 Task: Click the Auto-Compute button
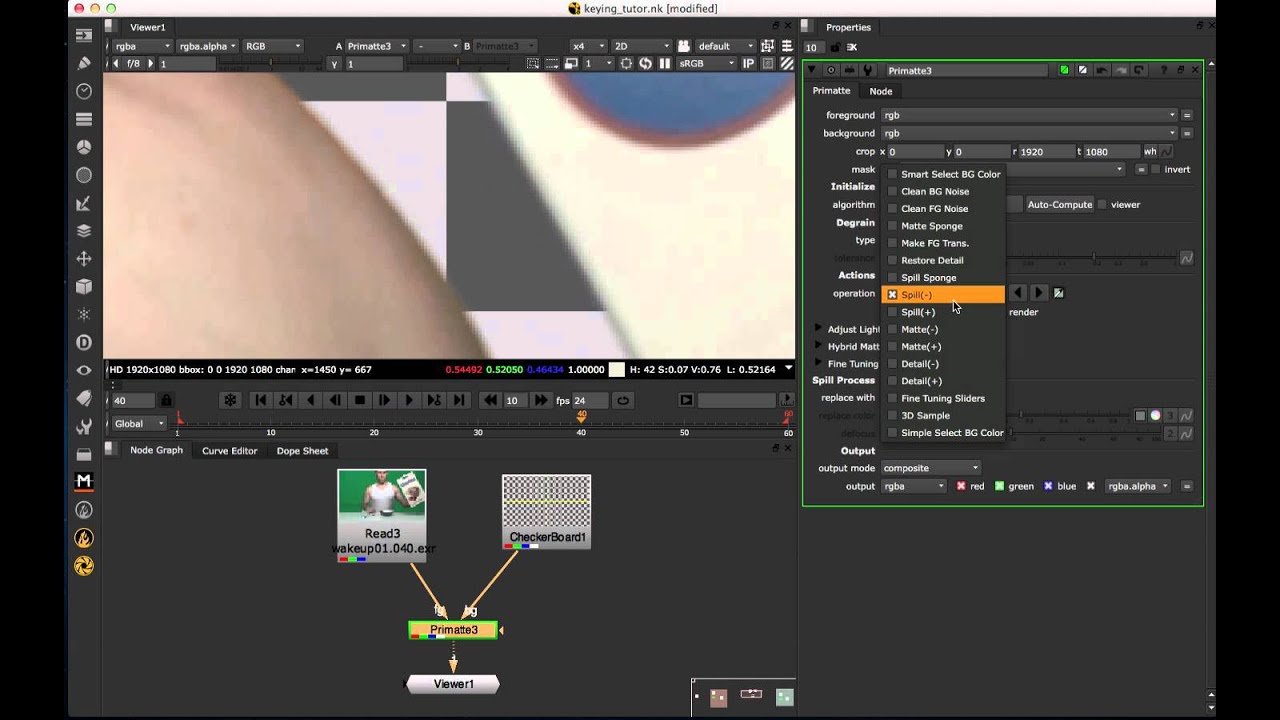(1059, 204)
